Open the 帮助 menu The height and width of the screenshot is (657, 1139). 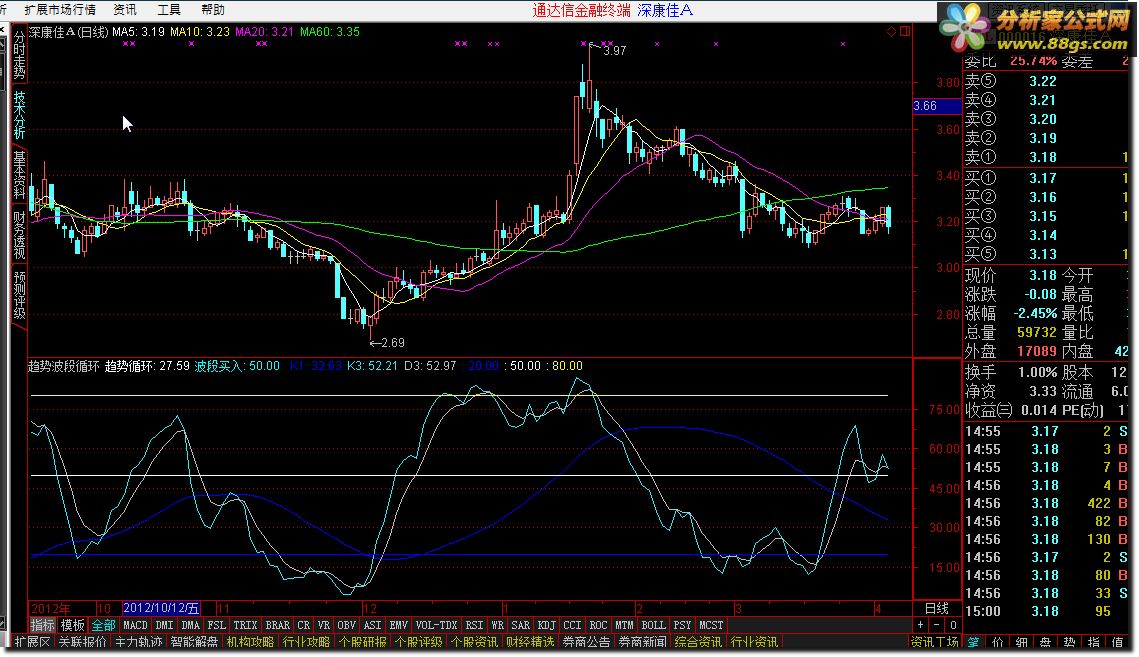click(x=212, y=9)
